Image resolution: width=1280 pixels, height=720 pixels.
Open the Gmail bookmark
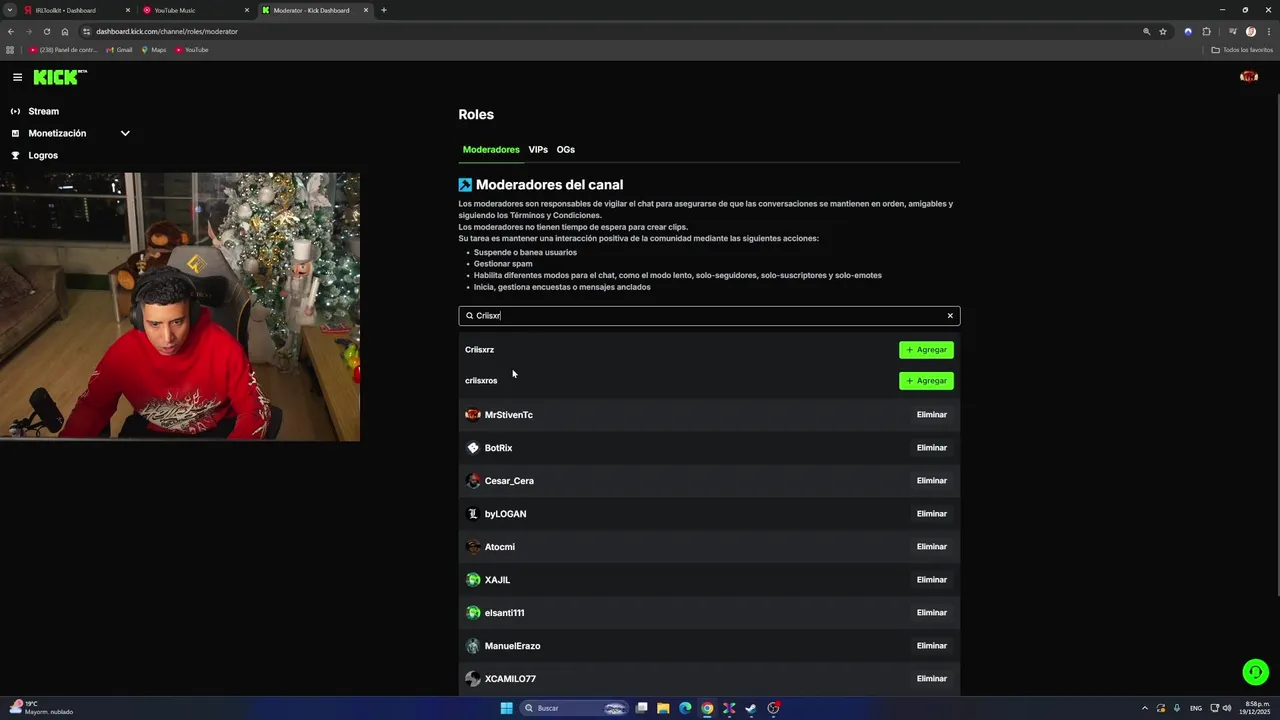pyautogui.click(x=119, y=50)
